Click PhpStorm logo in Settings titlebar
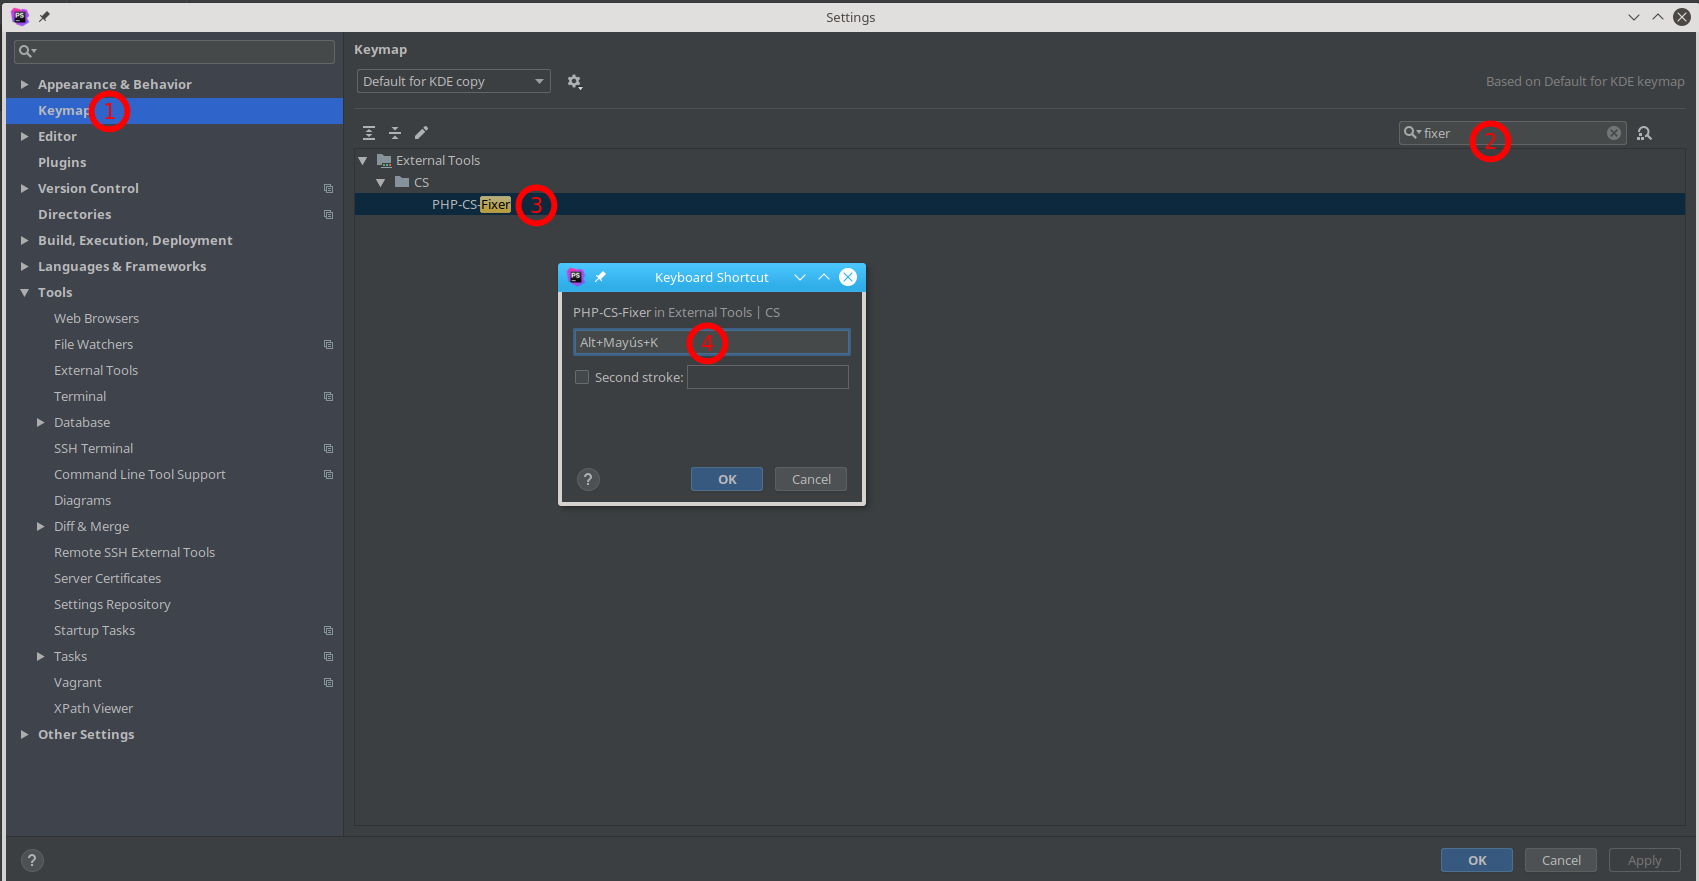Image resolution: width=1699 pixels, height=881 pixels. pyautogui.click(x=19, y=16)
